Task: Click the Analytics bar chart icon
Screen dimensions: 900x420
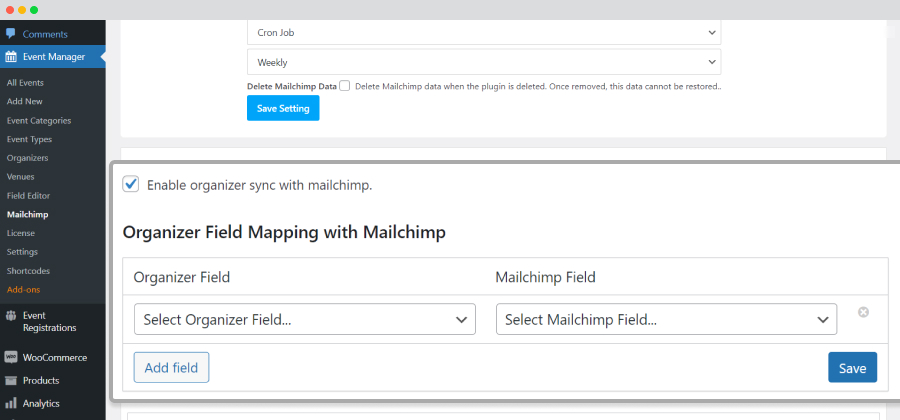Action: [x=10, y=403]
